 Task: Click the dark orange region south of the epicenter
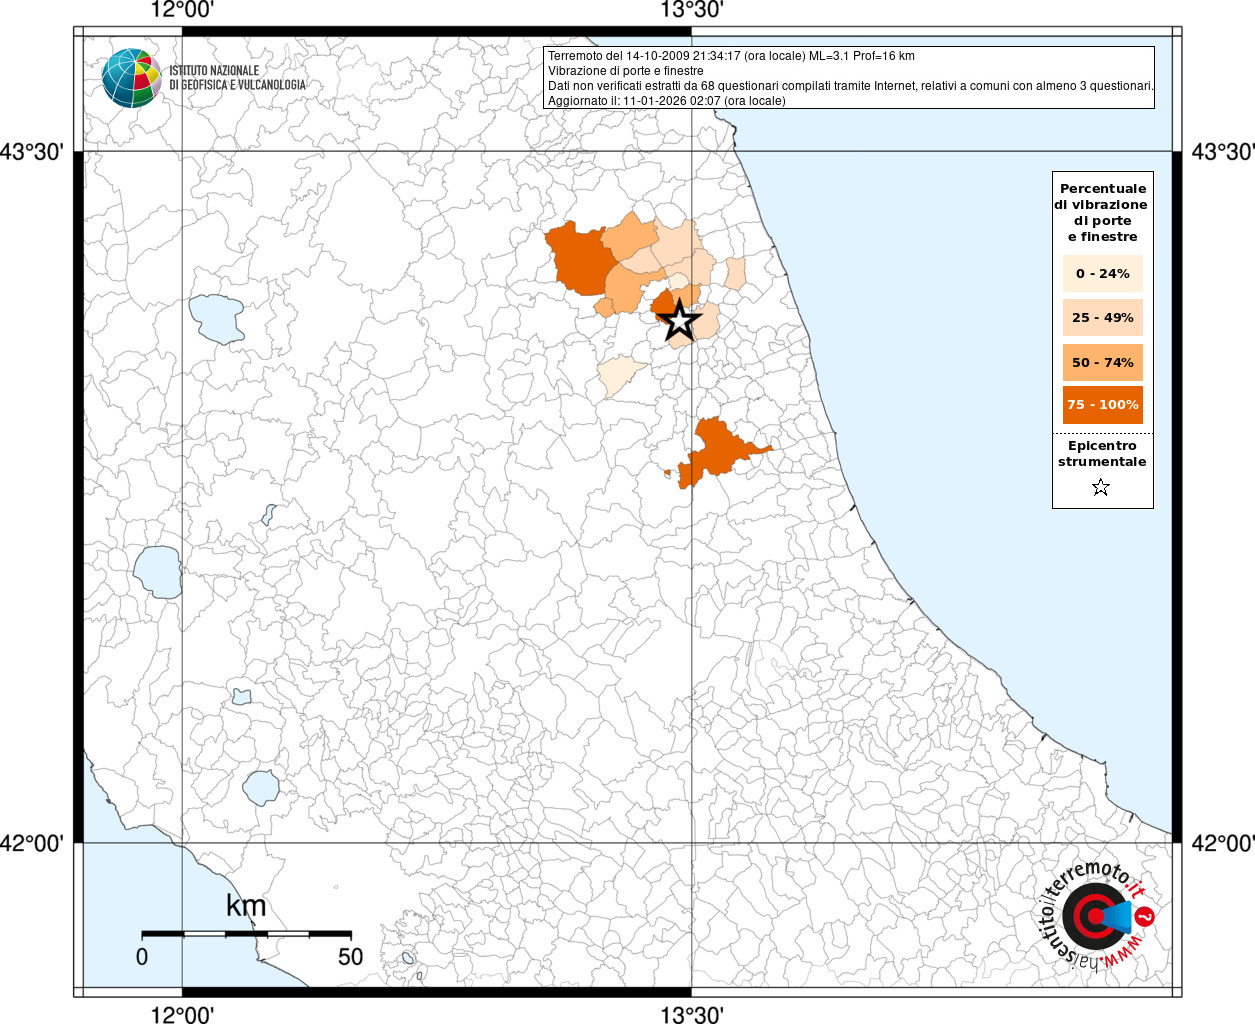[714, 452]
